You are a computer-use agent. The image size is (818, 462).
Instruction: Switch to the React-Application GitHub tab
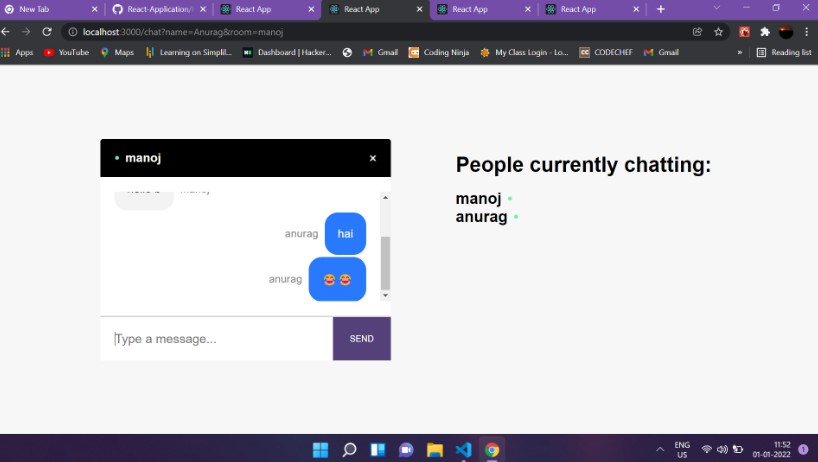(x=159, y=9)
